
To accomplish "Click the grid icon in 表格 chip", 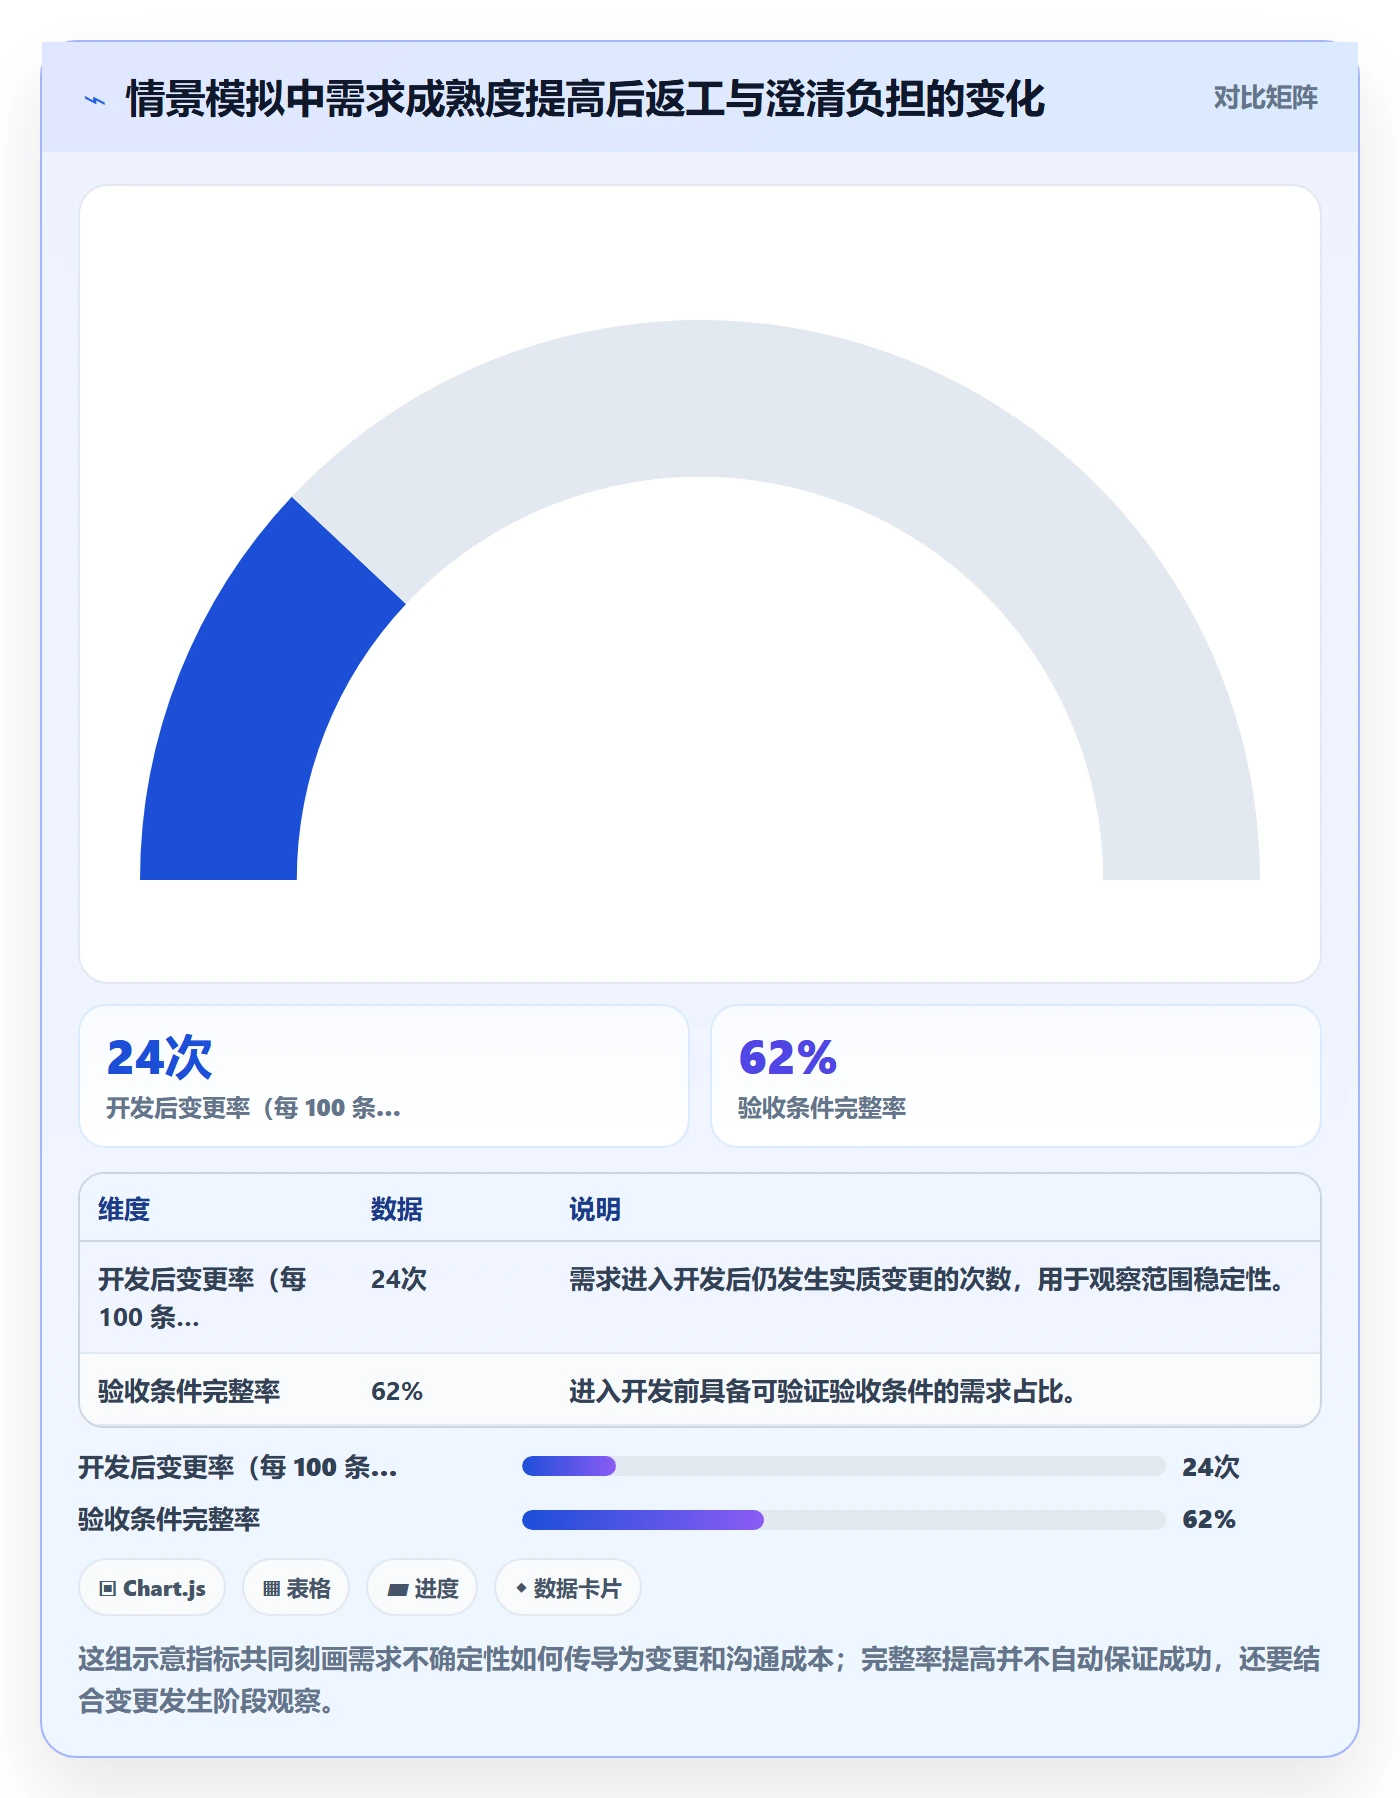I will click(271, 1588).
